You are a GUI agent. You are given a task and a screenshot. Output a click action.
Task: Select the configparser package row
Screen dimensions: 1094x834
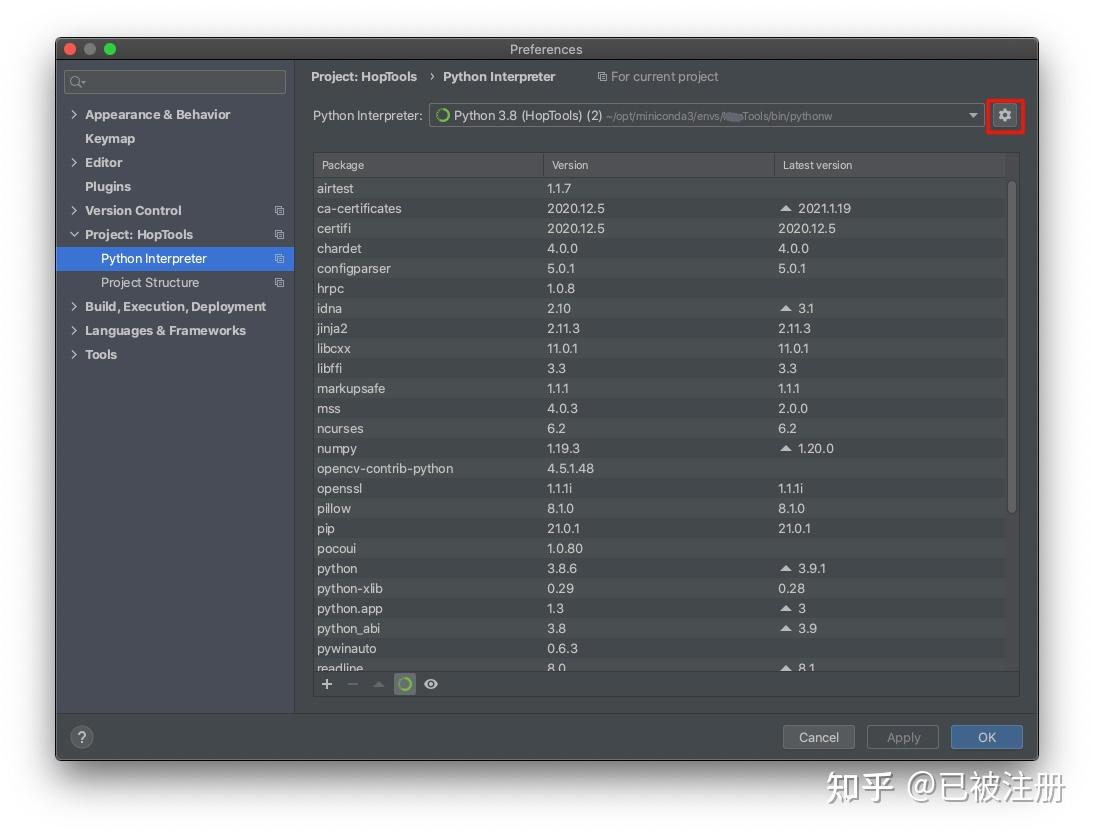(660, 268)
